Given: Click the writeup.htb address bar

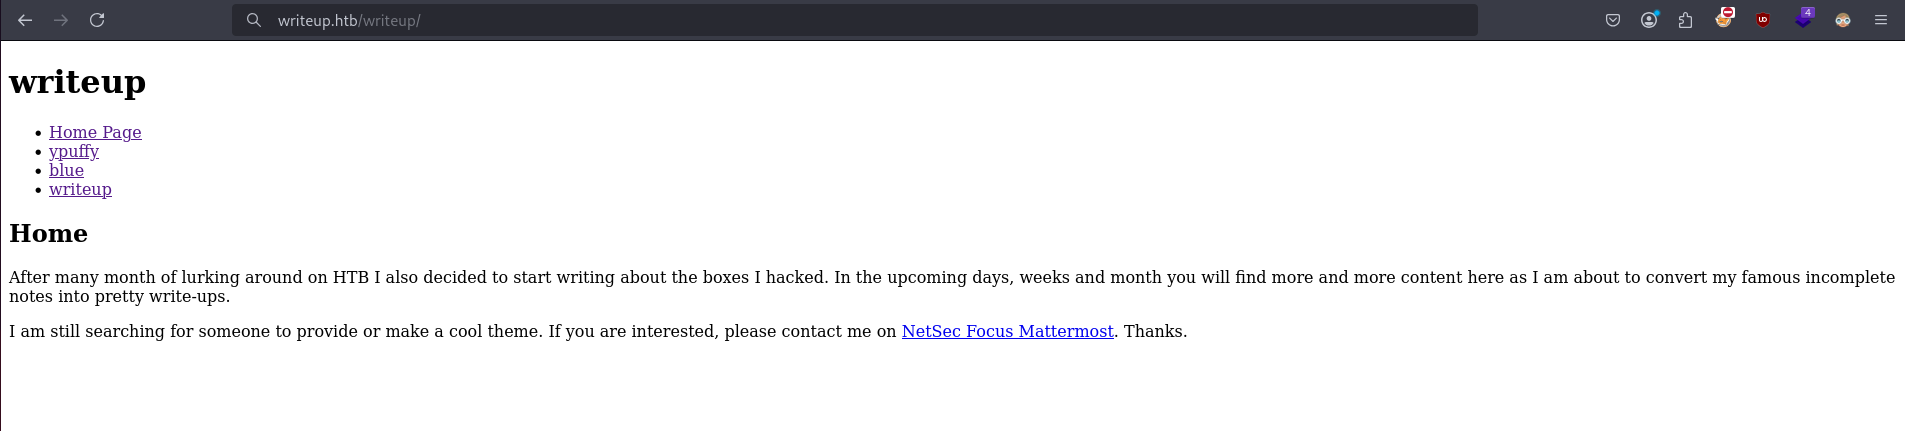Looking at the screenshot, I should tap(855, 20).
